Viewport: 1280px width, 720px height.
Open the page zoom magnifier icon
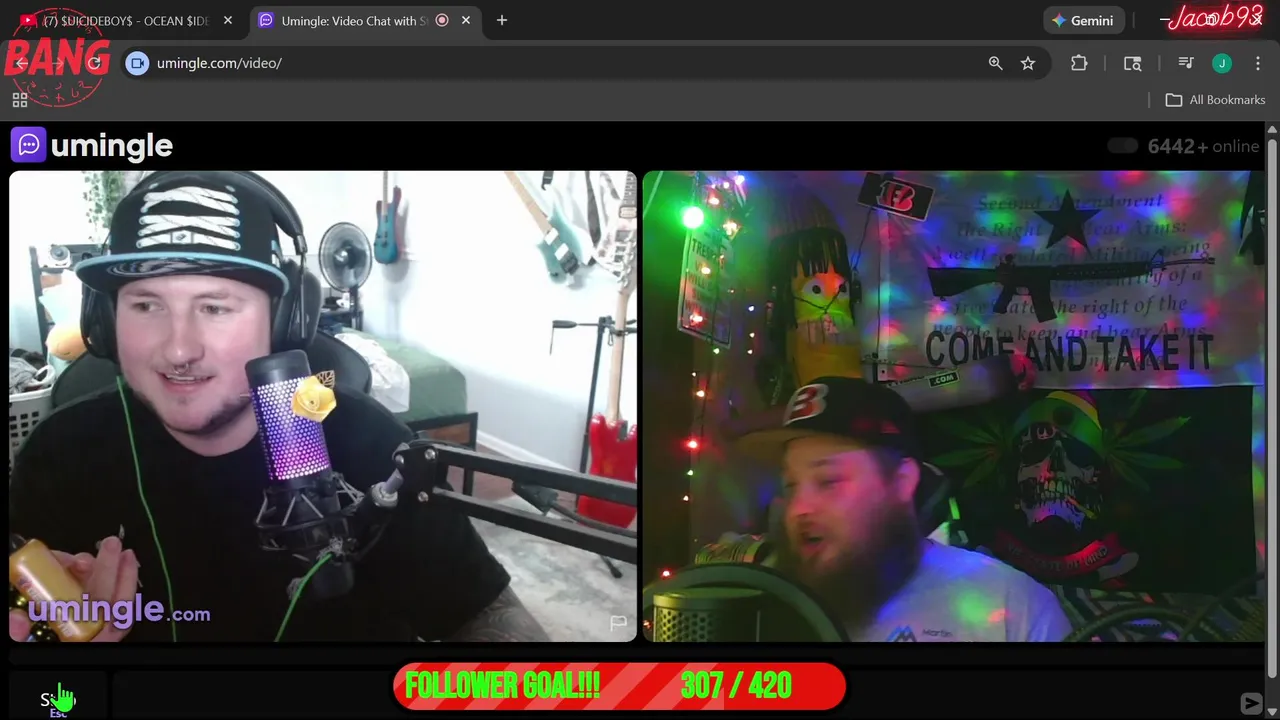coord(995,63)
